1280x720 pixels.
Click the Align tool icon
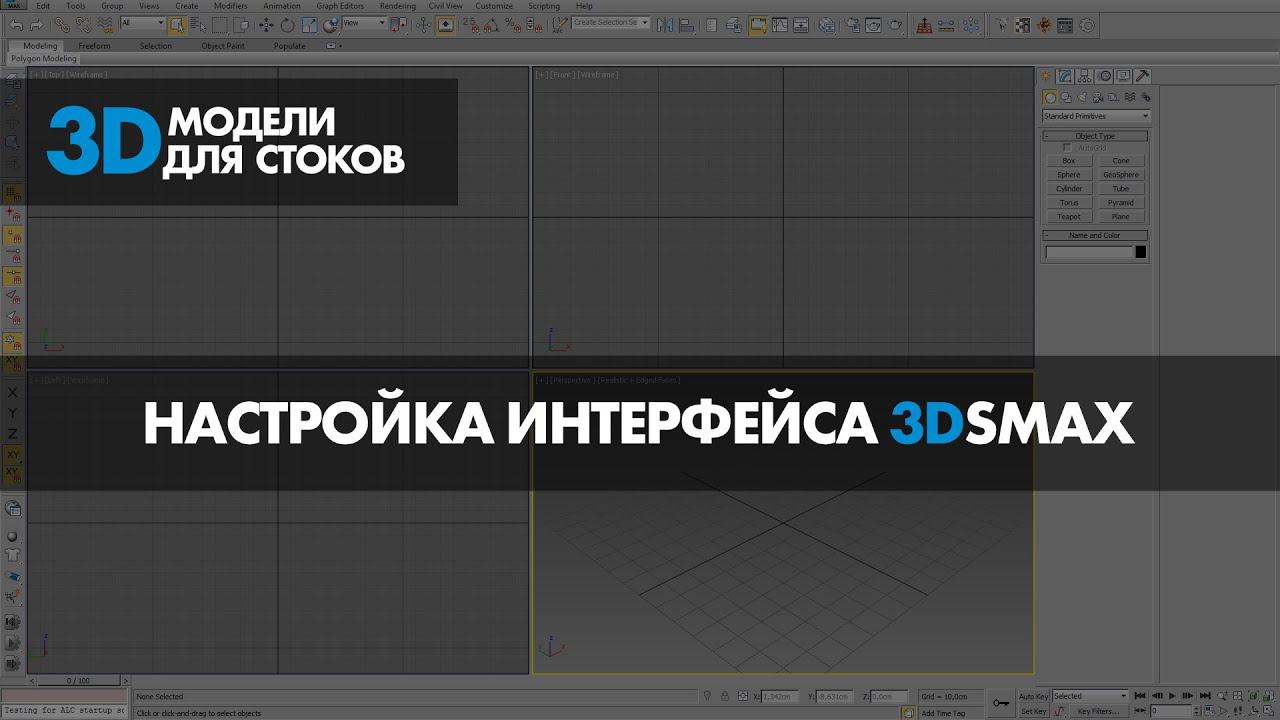[x=687, y=25]
